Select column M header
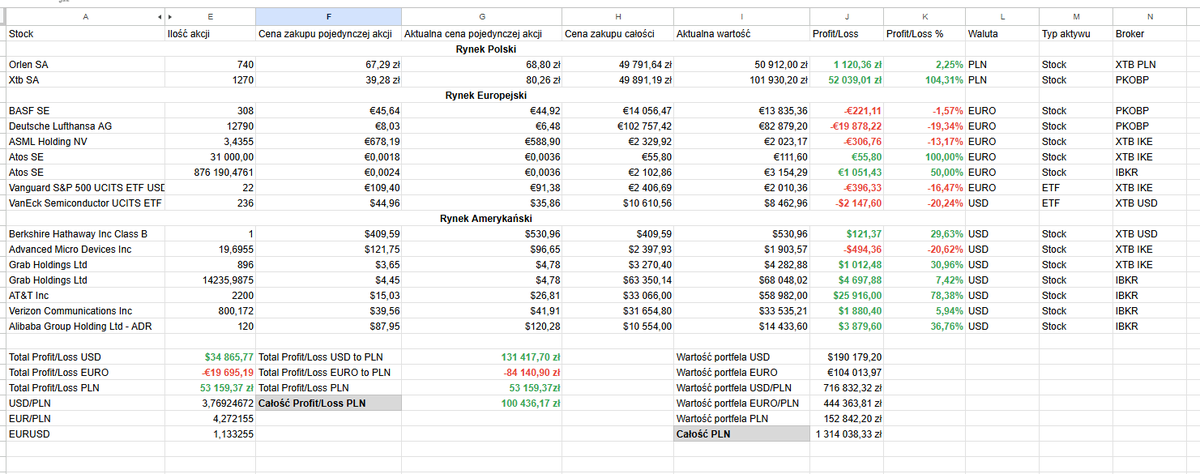The width and height of the screenshot is (1200, 474). coord(1075,17)
